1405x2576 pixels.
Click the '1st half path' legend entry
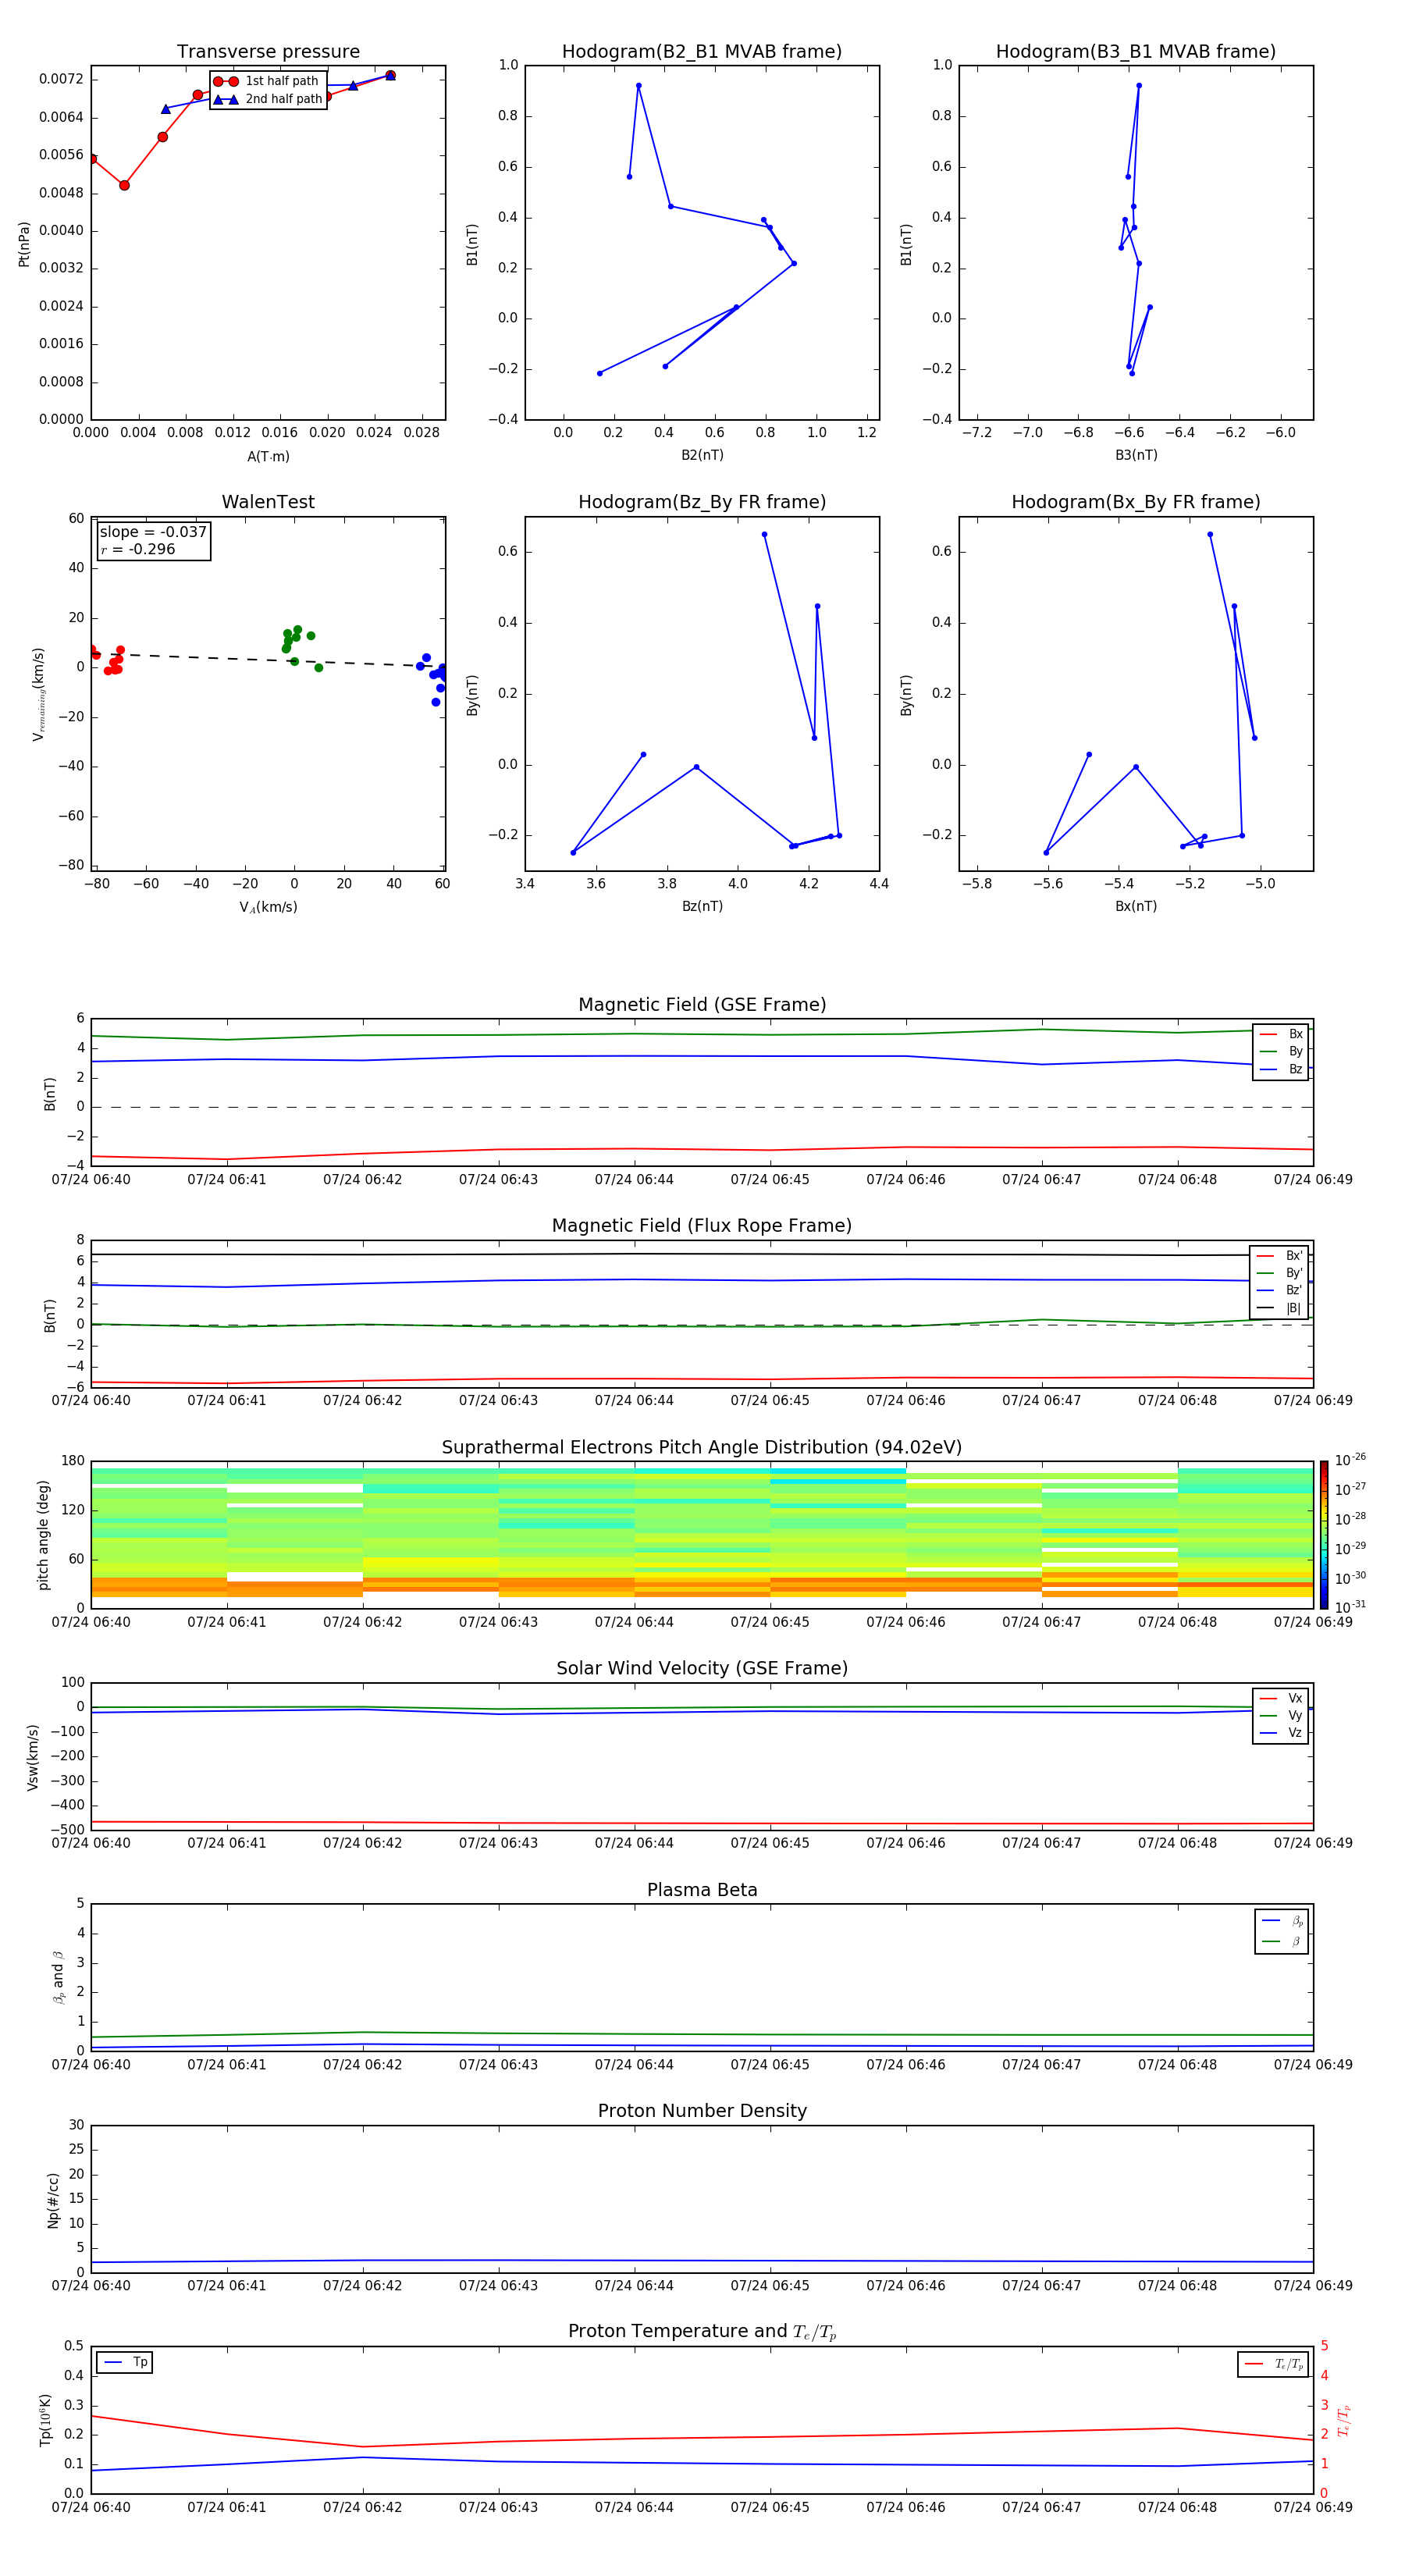(267, 81)
